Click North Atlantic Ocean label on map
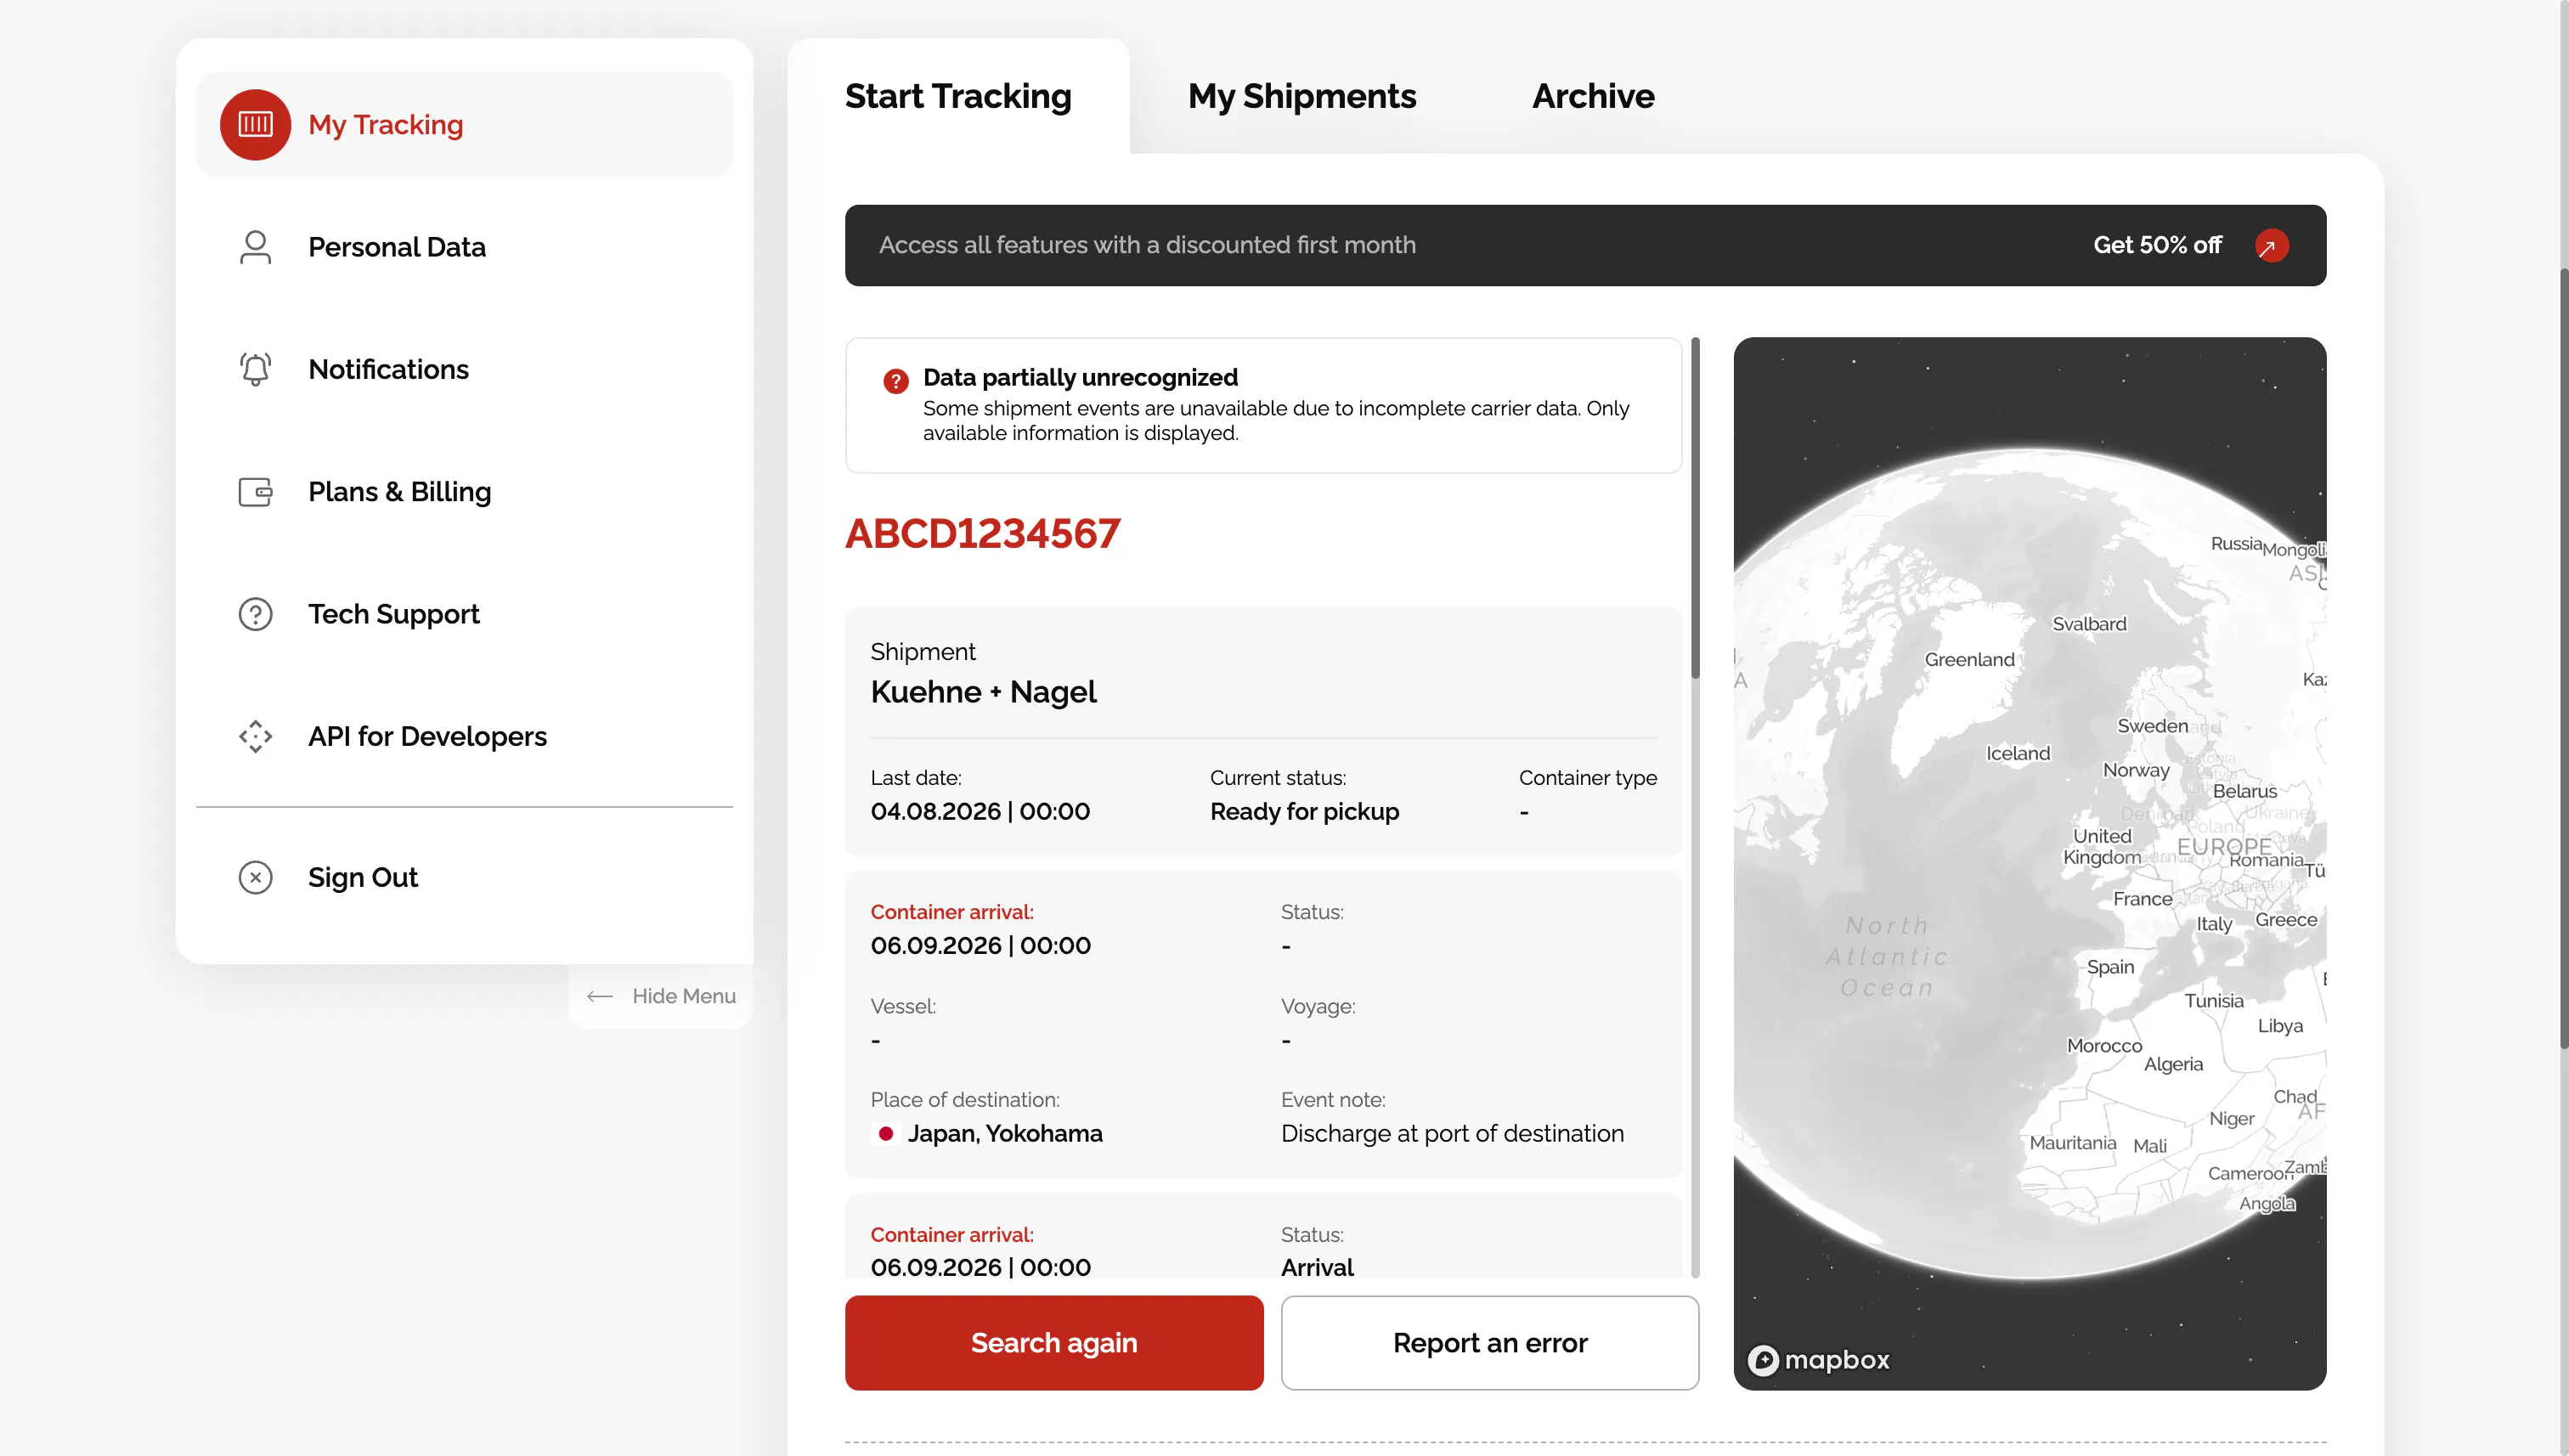 [1887, 956]
